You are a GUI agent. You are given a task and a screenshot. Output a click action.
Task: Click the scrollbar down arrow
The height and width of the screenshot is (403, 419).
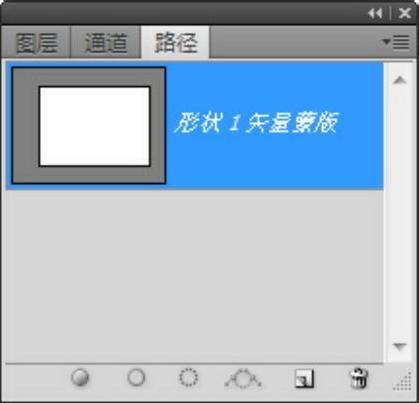point(400,347)
